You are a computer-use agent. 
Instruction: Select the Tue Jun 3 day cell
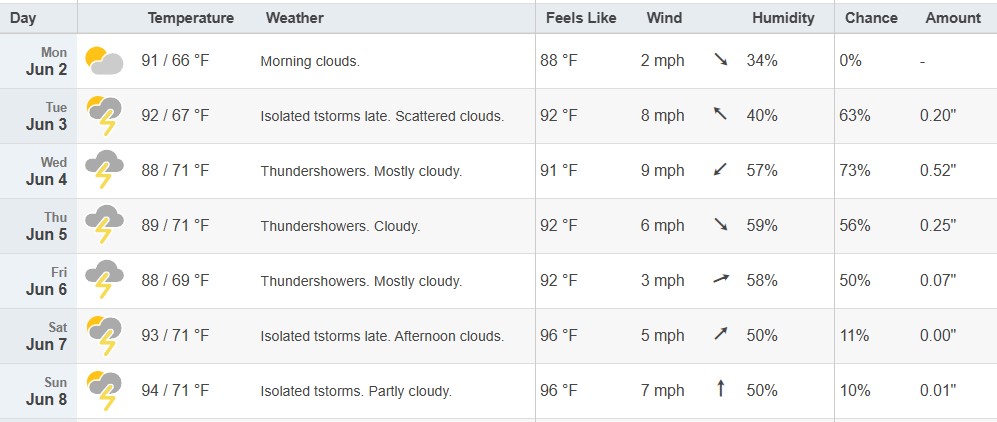(39, 116)
